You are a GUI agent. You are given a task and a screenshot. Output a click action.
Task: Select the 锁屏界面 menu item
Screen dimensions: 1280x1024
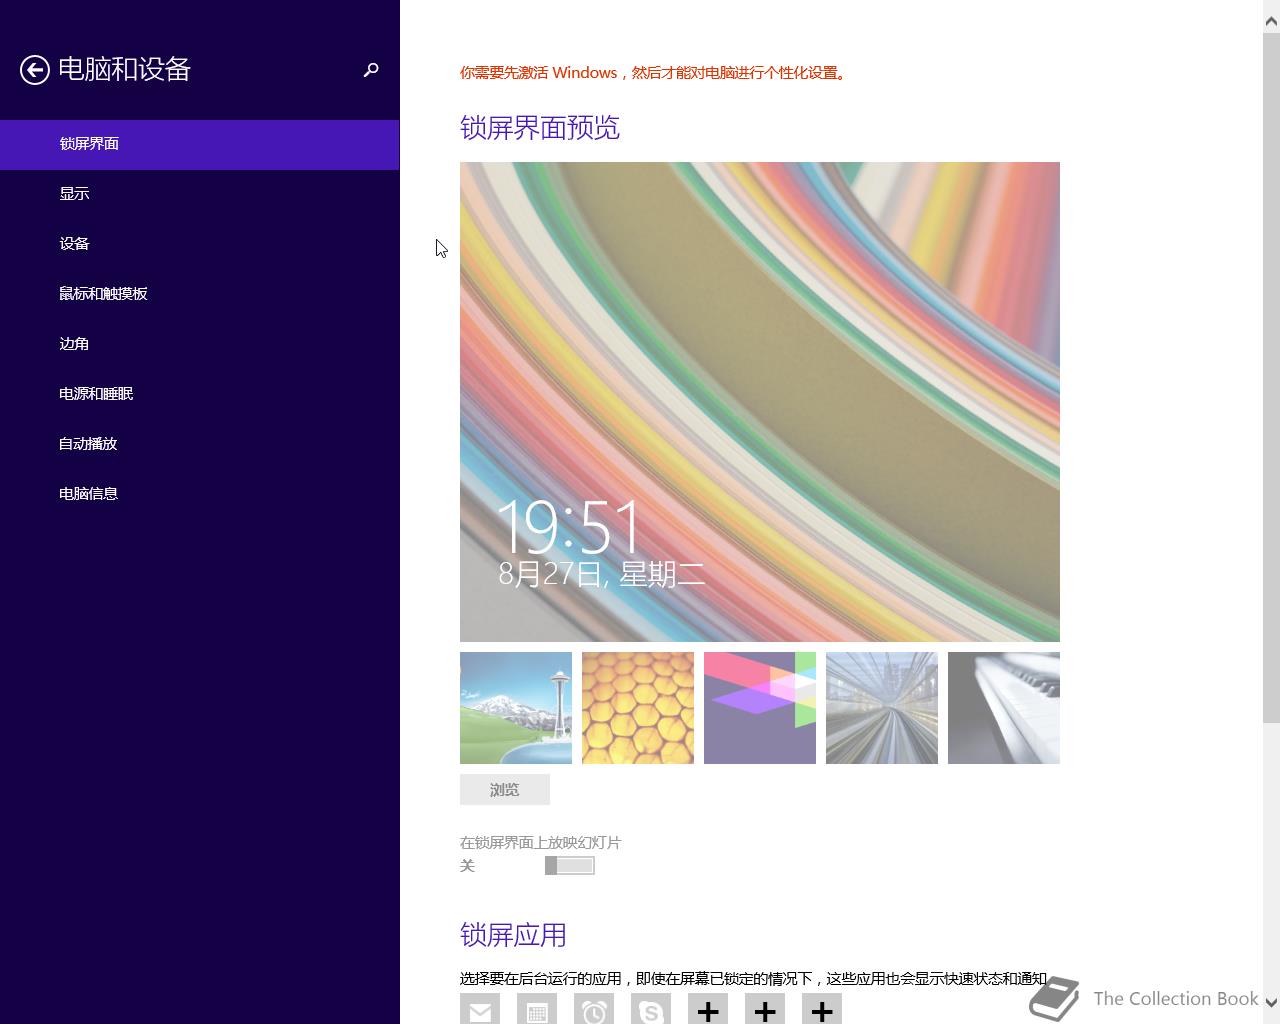pyautogui.click(x=200, y=144)
